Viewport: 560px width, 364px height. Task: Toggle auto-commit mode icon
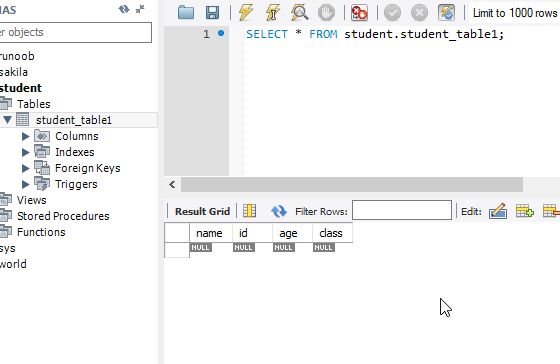point(446,13)
